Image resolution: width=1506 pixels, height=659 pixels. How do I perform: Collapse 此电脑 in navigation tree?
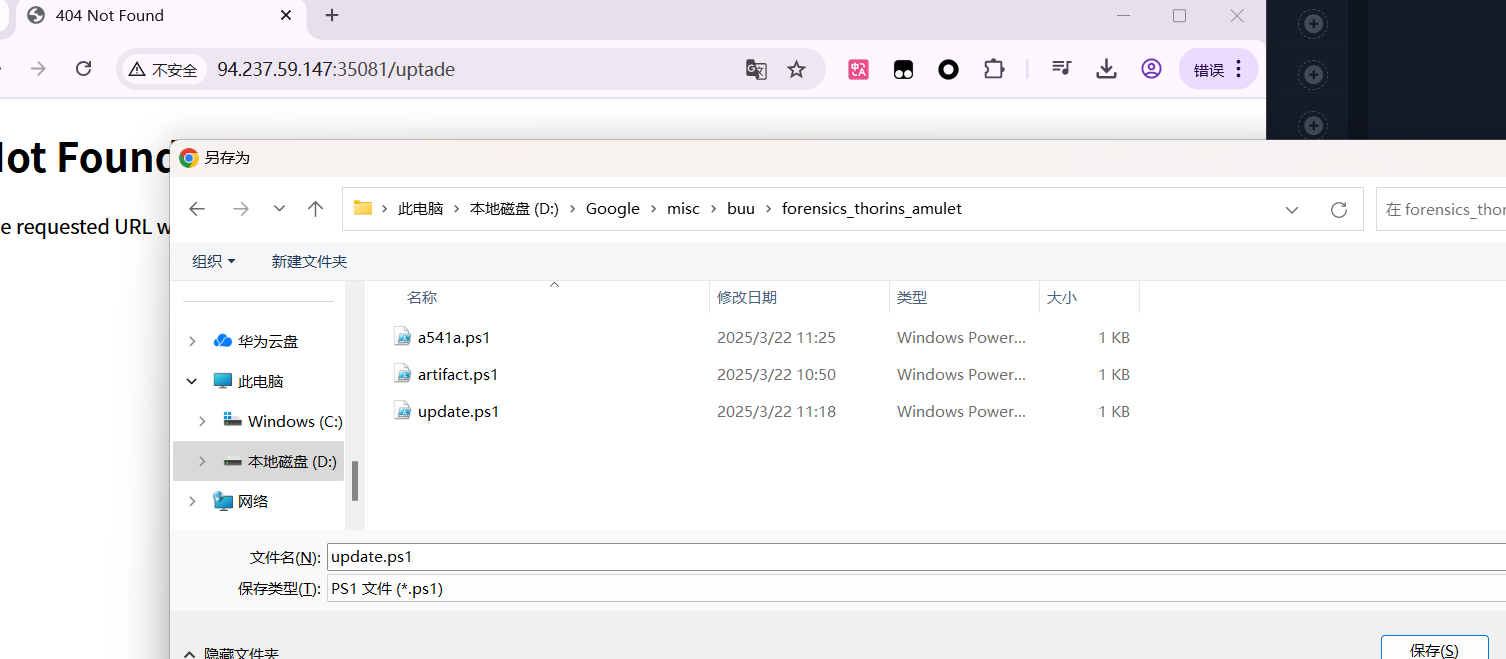(x=192, y=381)
